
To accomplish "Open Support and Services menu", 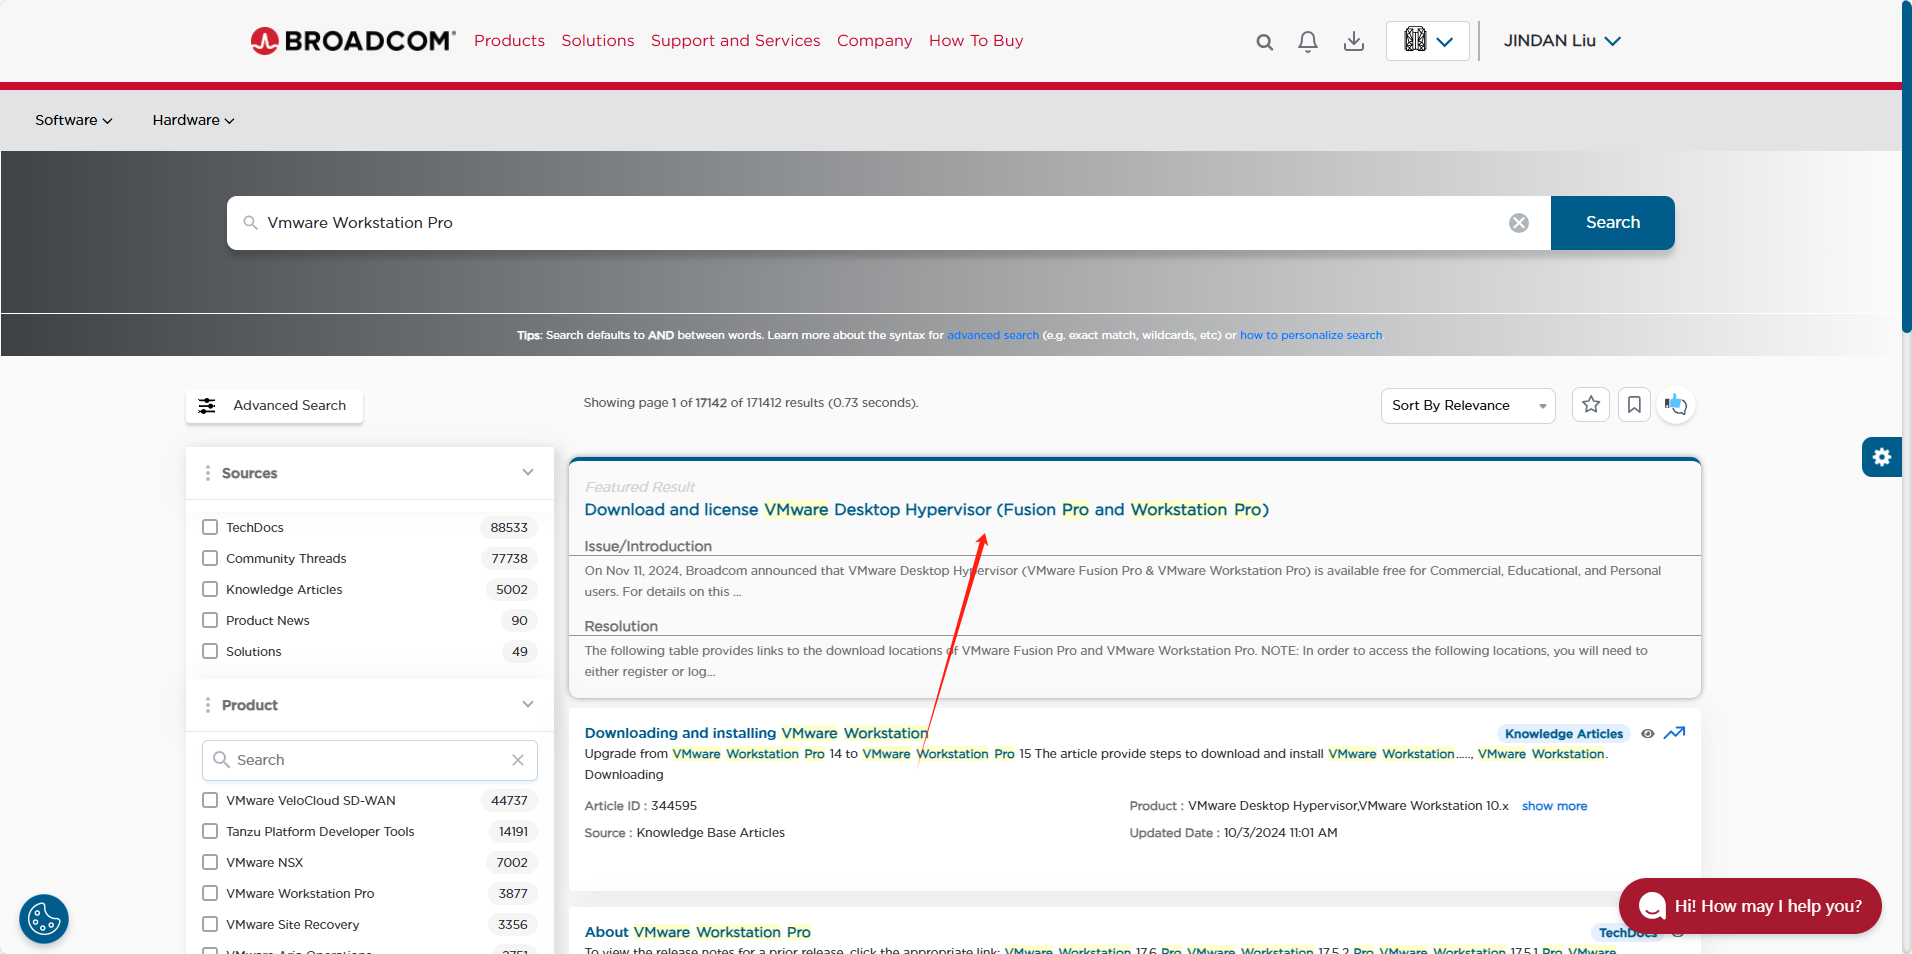I will (x=735, y=41).
